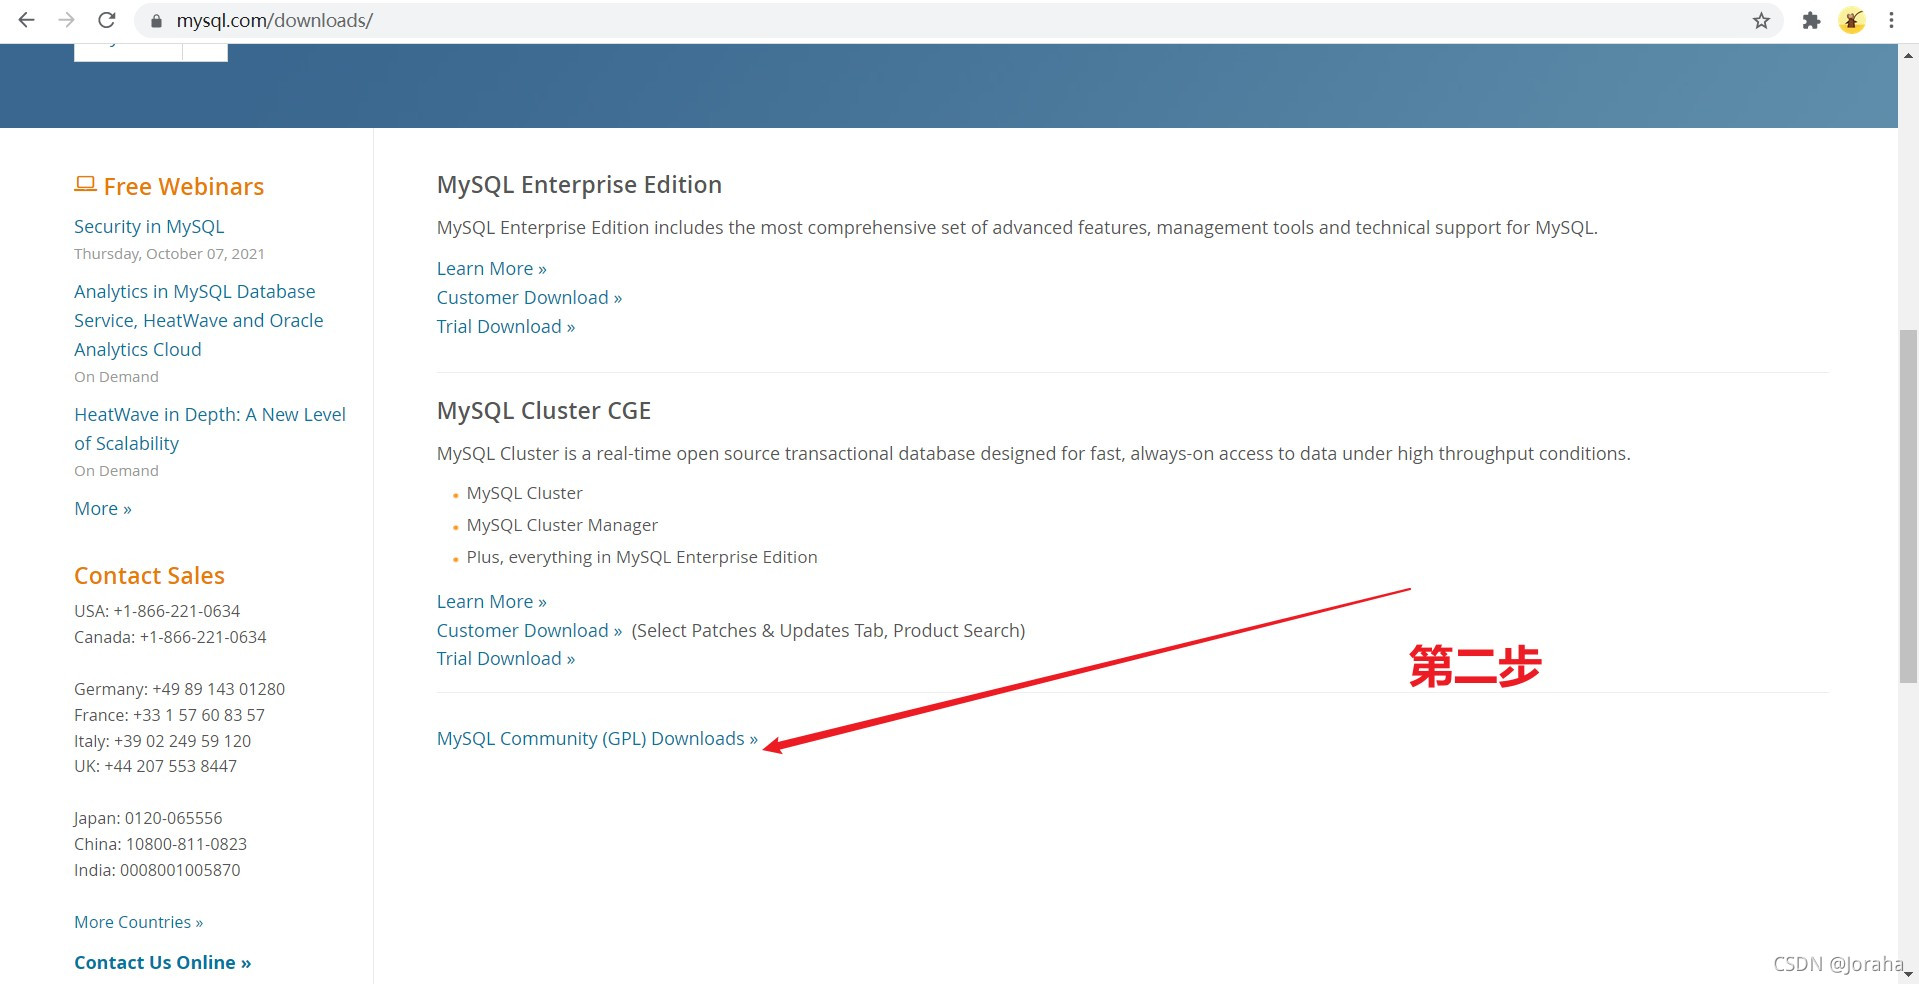Click the Free Webinars laptop icon

(85, 184)
